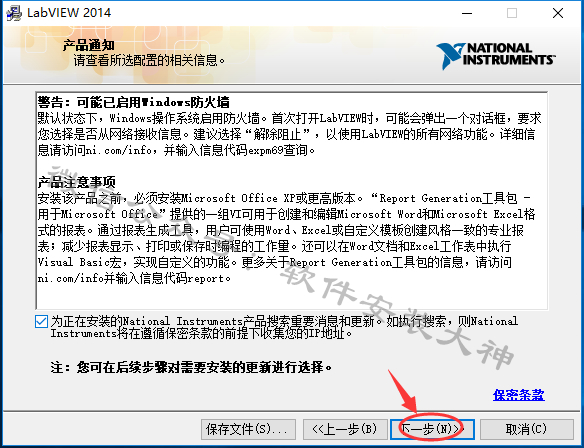The height and width of the screenshot is (448, 584).
Task: Click the National Instruments eagle emblem
Action: 450,56
